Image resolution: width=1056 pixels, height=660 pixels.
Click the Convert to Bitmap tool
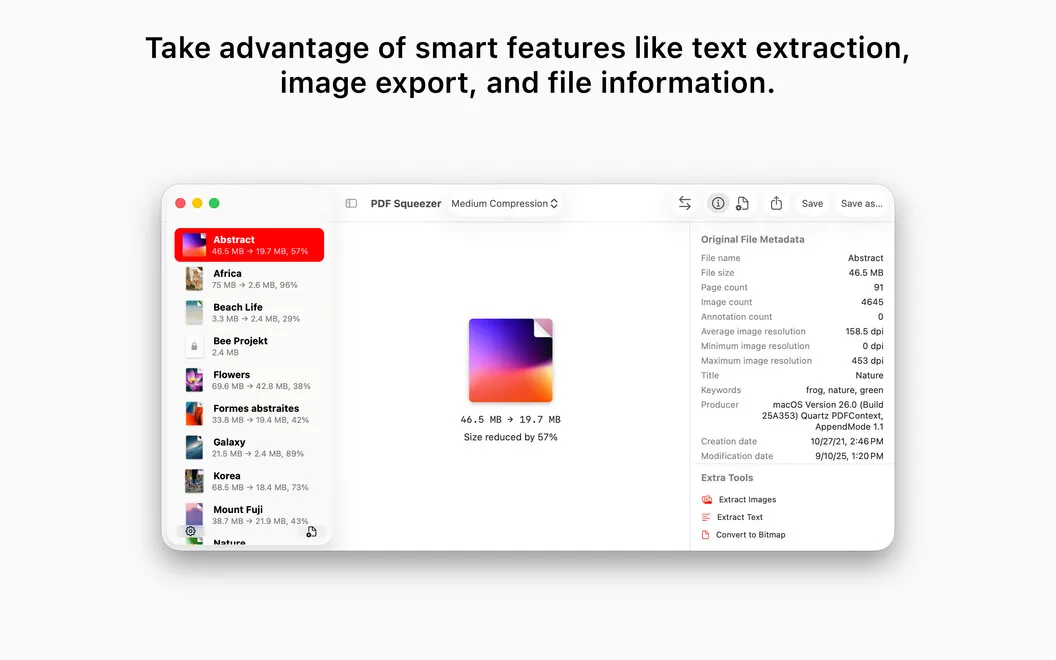point(744,535)
